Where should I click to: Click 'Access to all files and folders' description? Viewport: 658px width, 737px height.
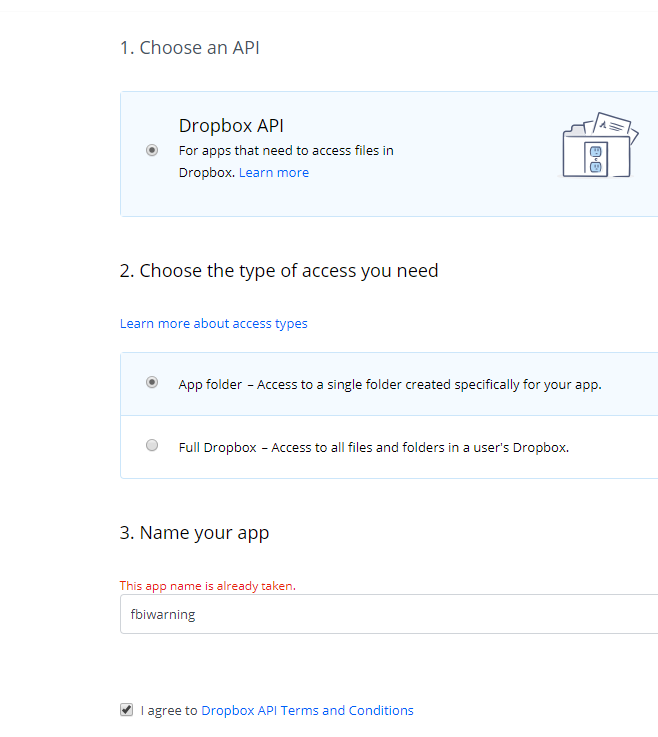point(420,447)
